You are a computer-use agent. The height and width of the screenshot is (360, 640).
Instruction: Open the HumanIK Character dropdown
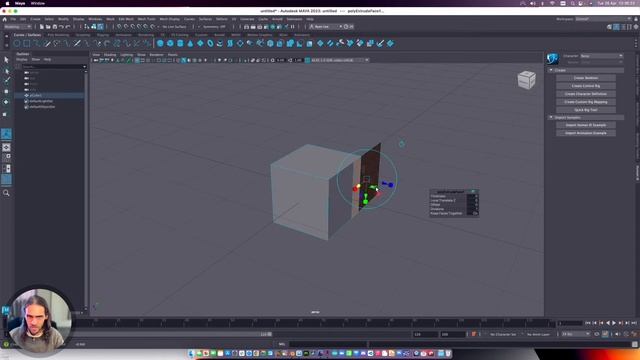coord(602,56)
